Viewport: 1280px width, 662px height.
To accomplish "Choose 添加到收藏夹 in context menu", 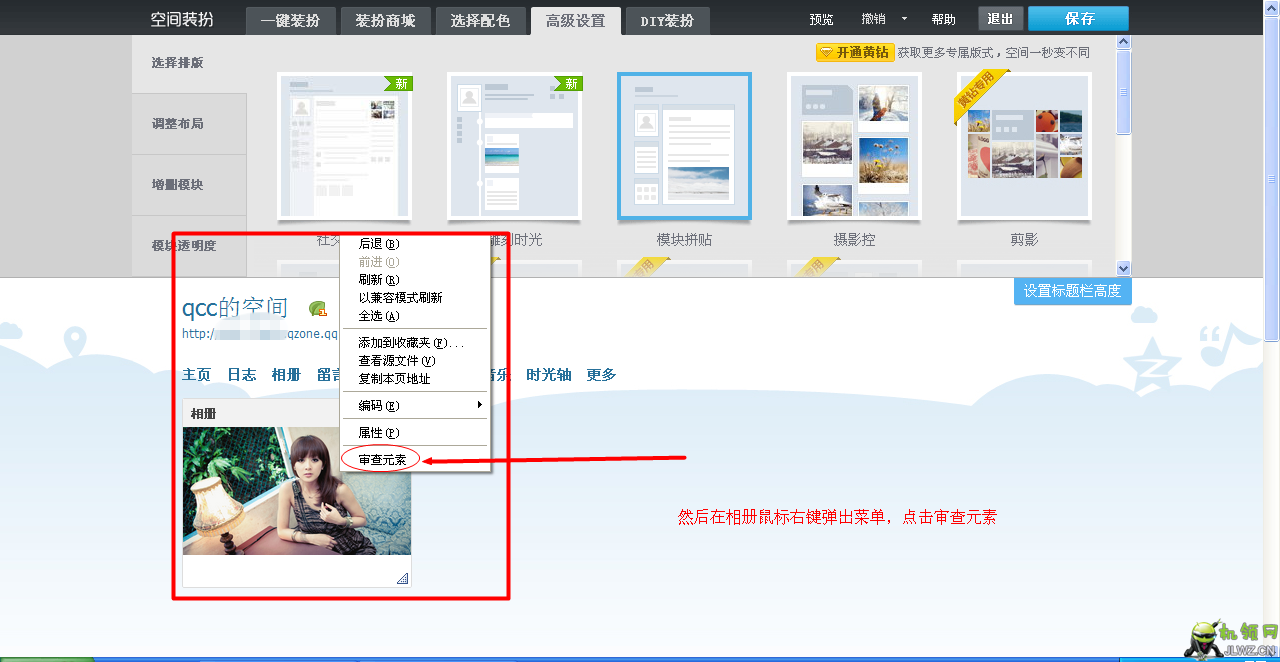I will (415, 343).
